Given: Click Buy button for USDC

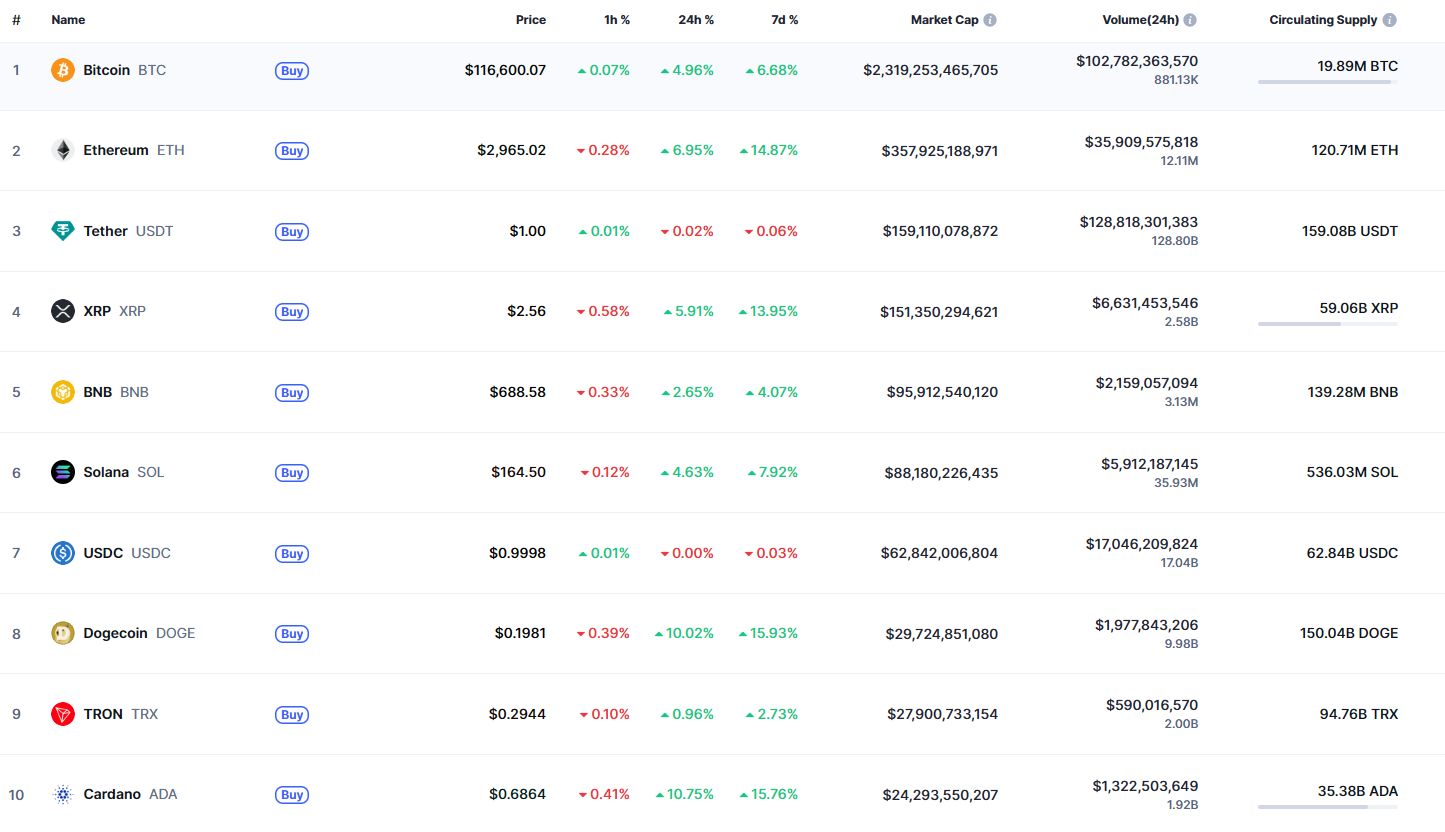Looking at the screenshot, I should point(292,554).
